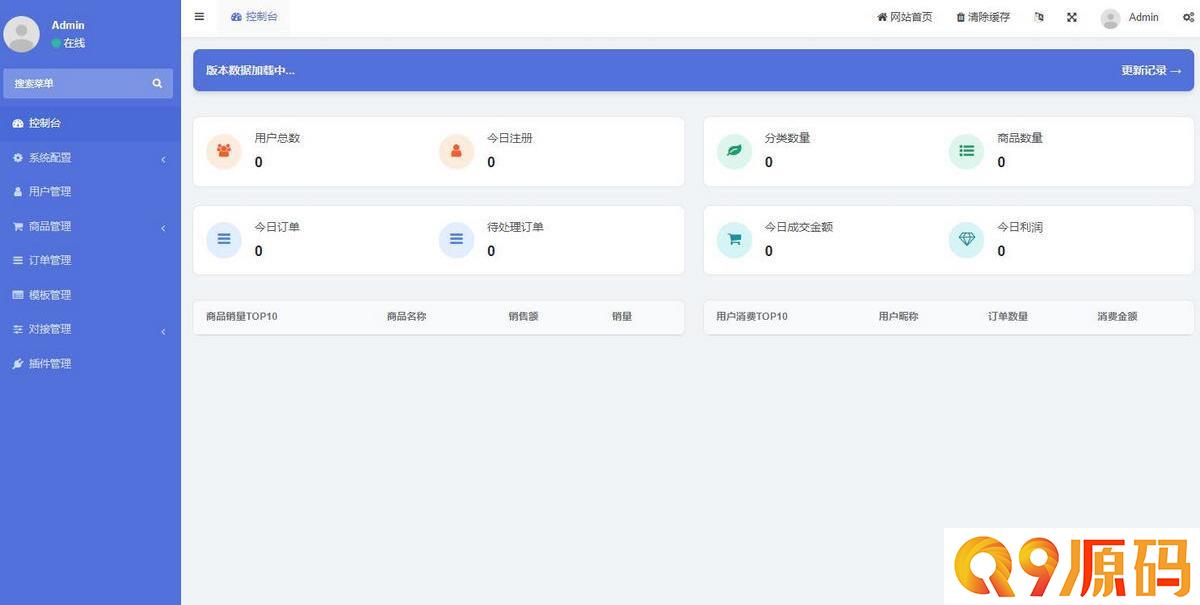Image resolution: width=1200 pixels, height=605 pixels.
Task: Click the 消费金额 column header
Action: tap(1117, 317)
